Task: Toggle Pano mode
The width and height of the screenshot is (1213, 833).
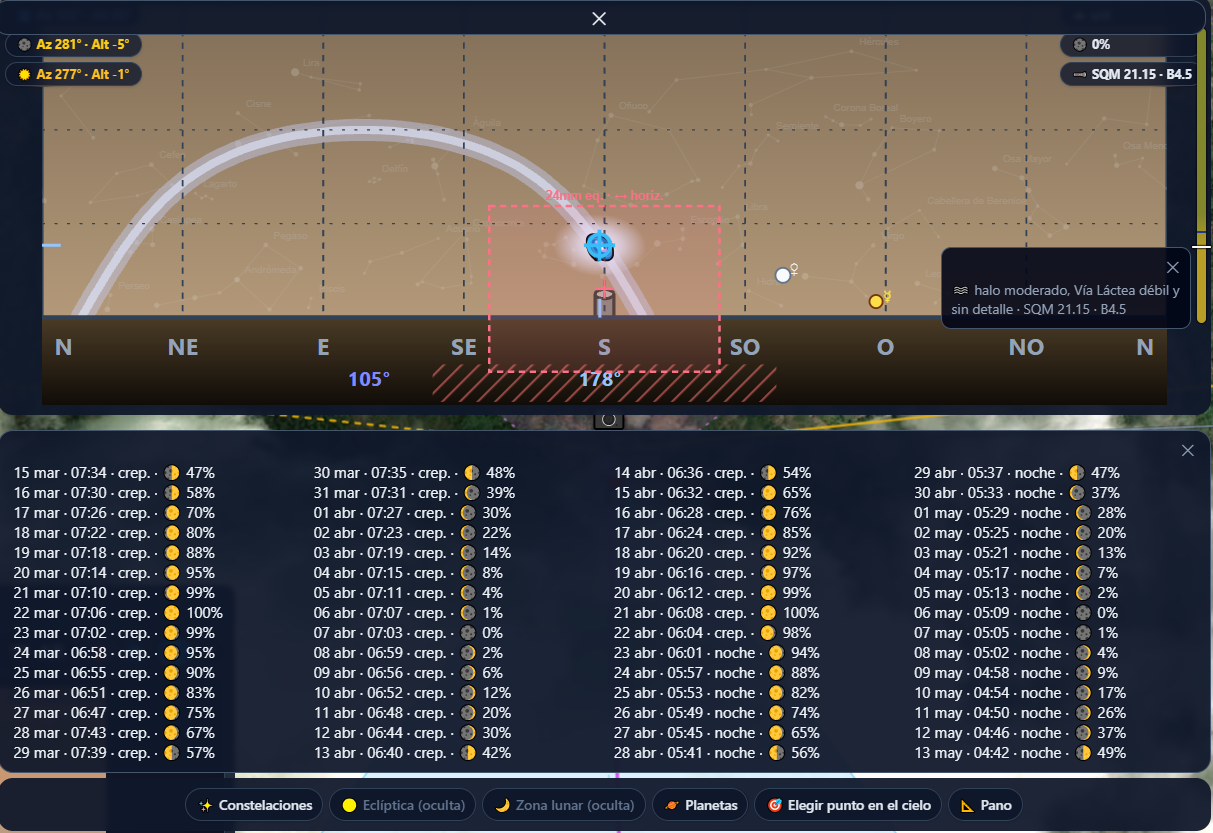Action: pyautogui.click(x=986, y=805)
